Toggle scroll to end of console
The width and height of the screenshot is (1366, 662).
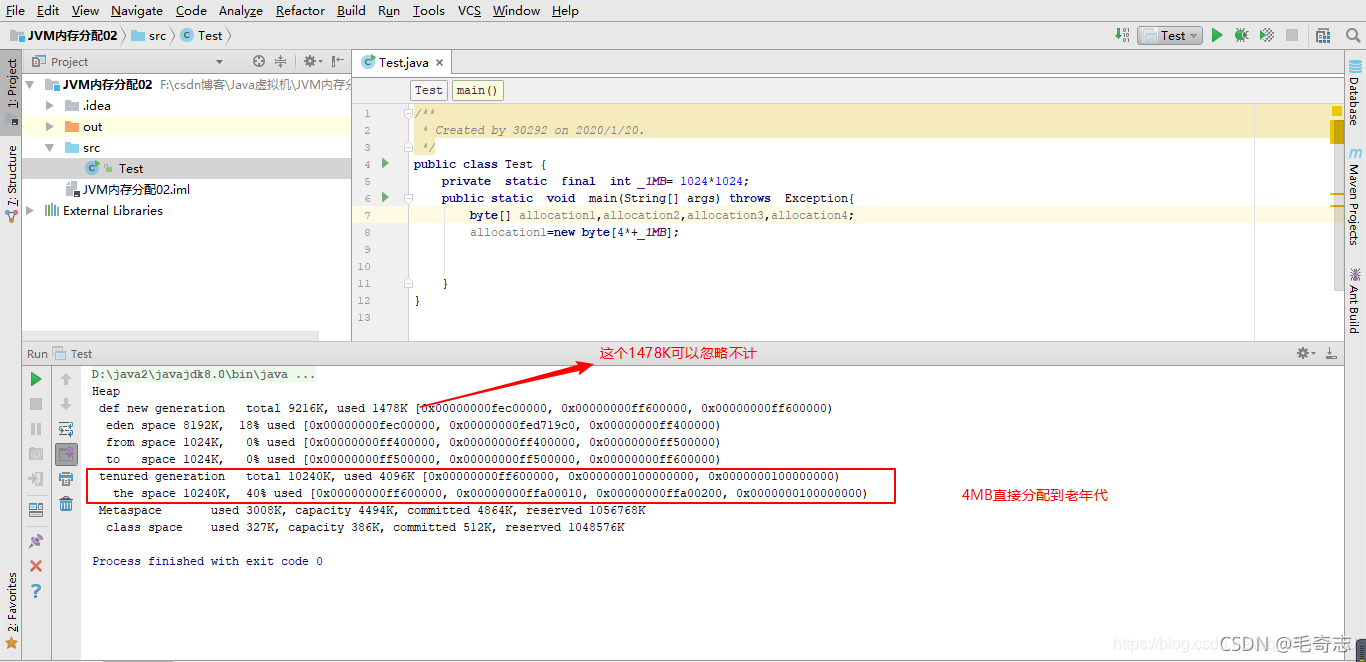click(x=66, y=454)
